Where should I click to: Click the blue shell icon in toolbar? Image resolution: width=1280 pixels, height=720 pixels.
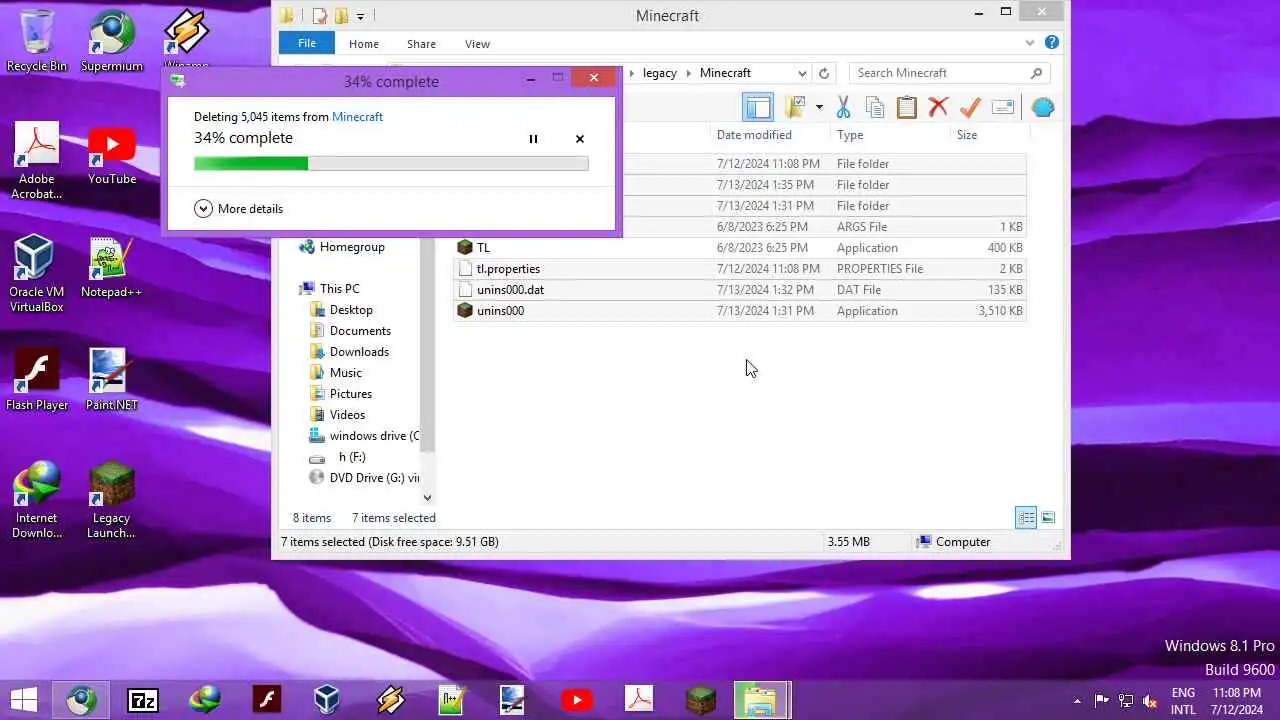pyautogui.click(x=1043, y=107)
